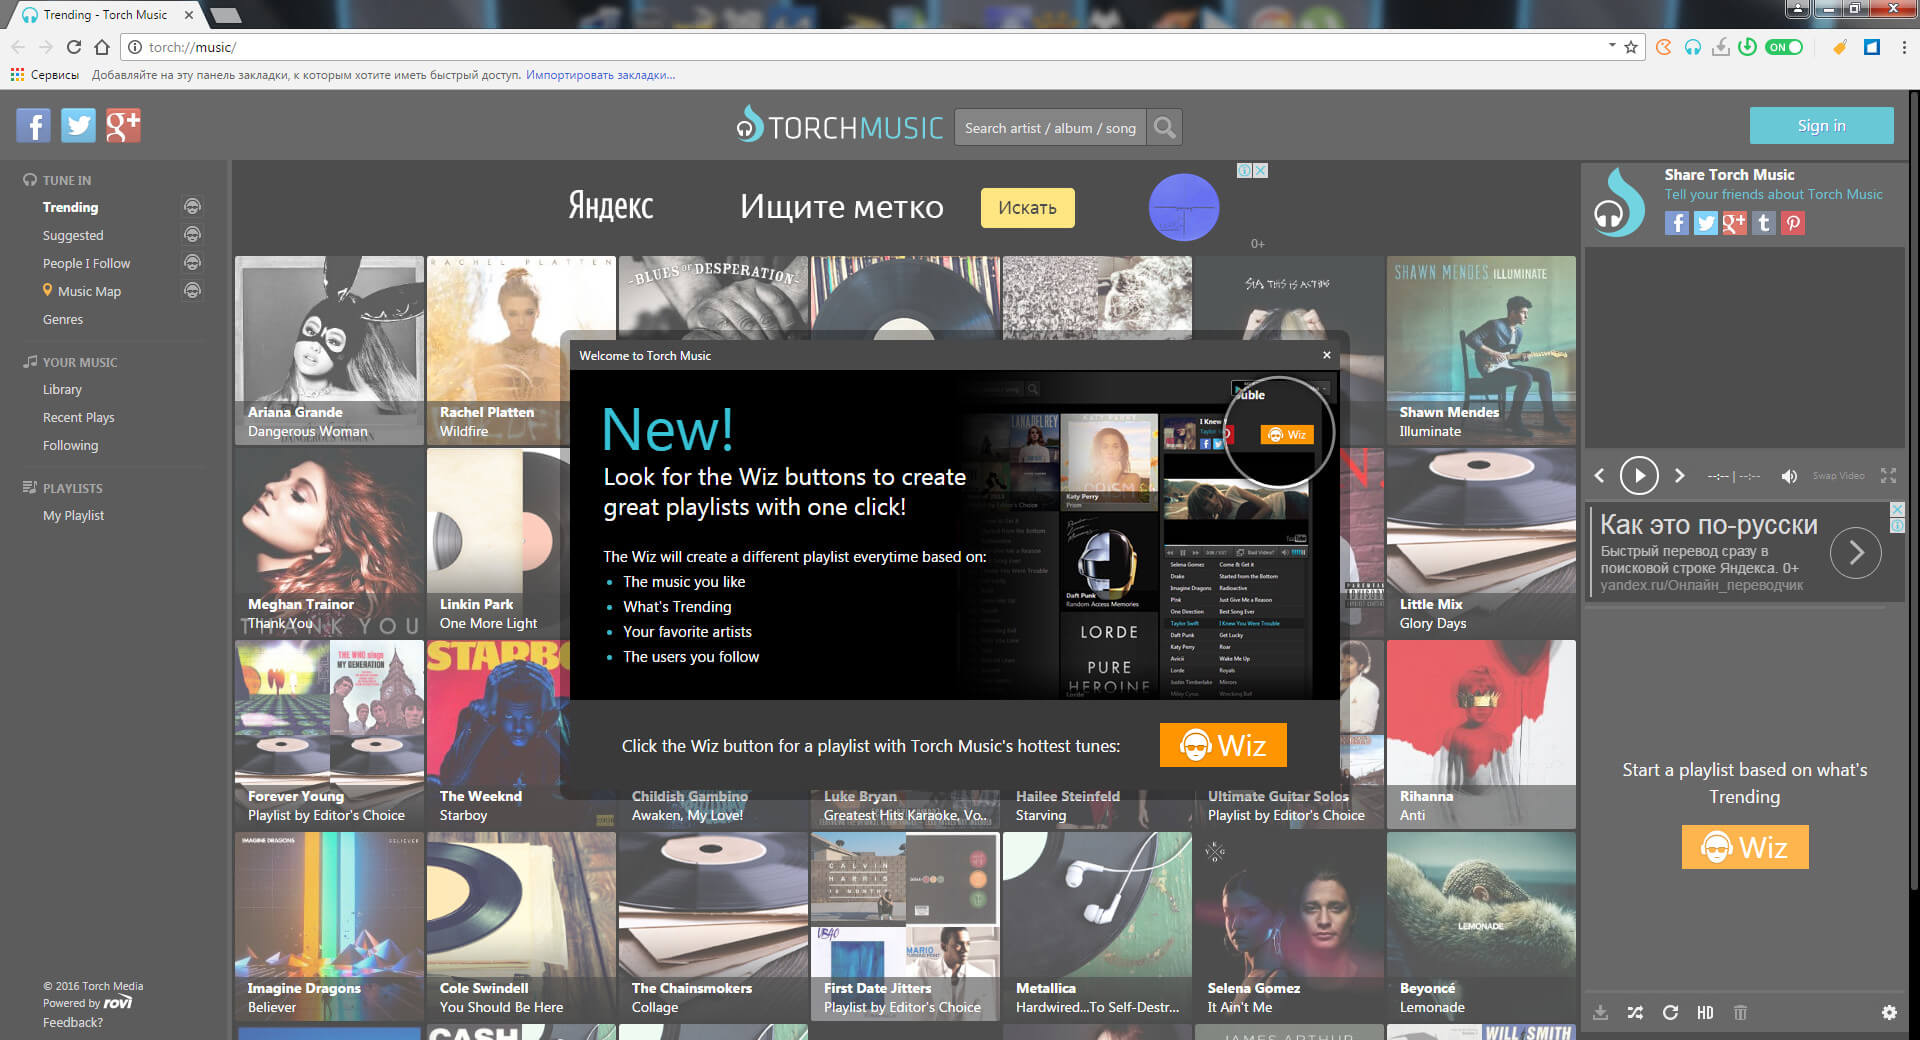Open Genres in the sidebar
The image size is (1920, 1040).
coord(63,319)
